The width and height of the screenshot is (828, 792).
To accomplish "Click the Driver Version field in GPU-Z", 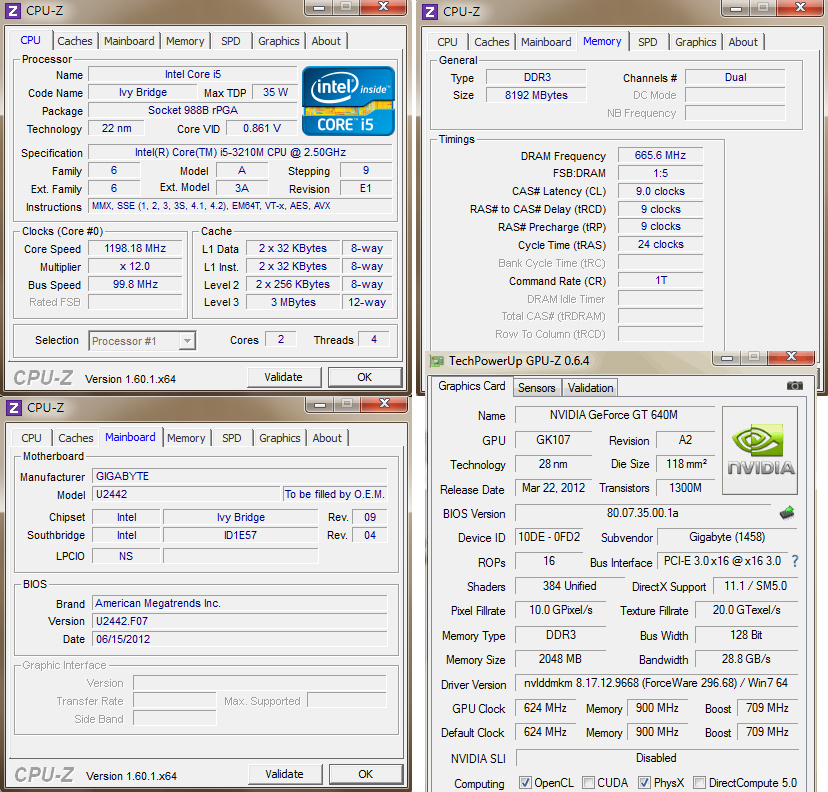I will point(656,683).
